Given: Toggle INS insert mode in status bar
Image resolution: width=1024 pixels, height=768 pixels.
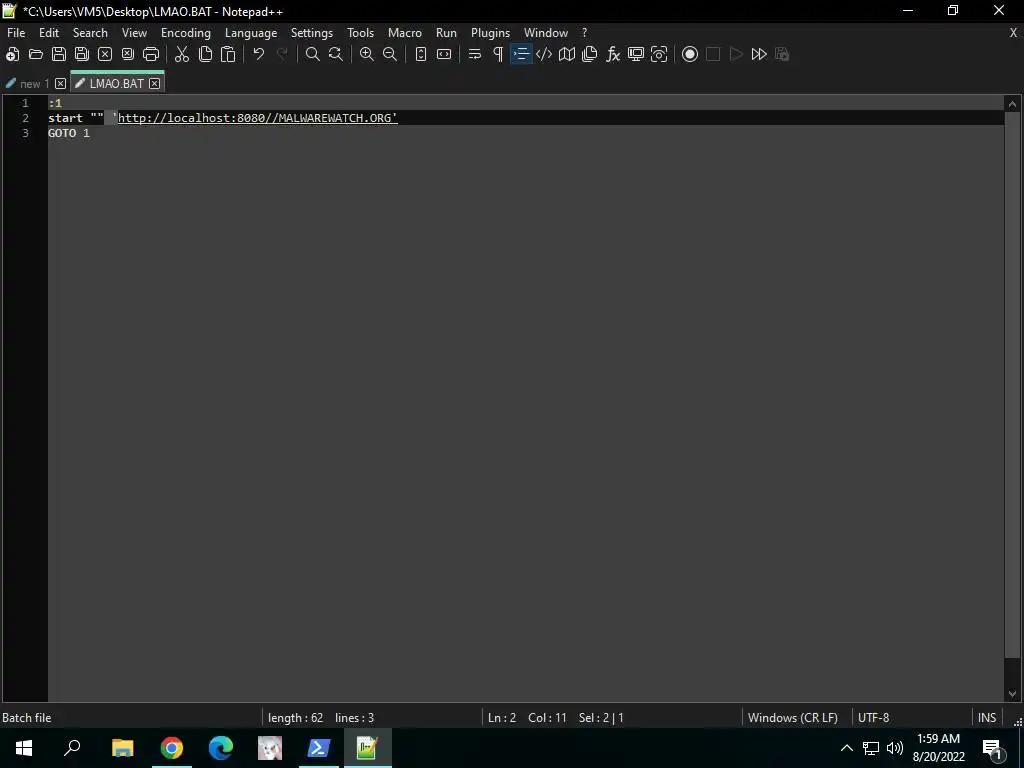Looking at the screenshot, I should [x=987, y=718].
